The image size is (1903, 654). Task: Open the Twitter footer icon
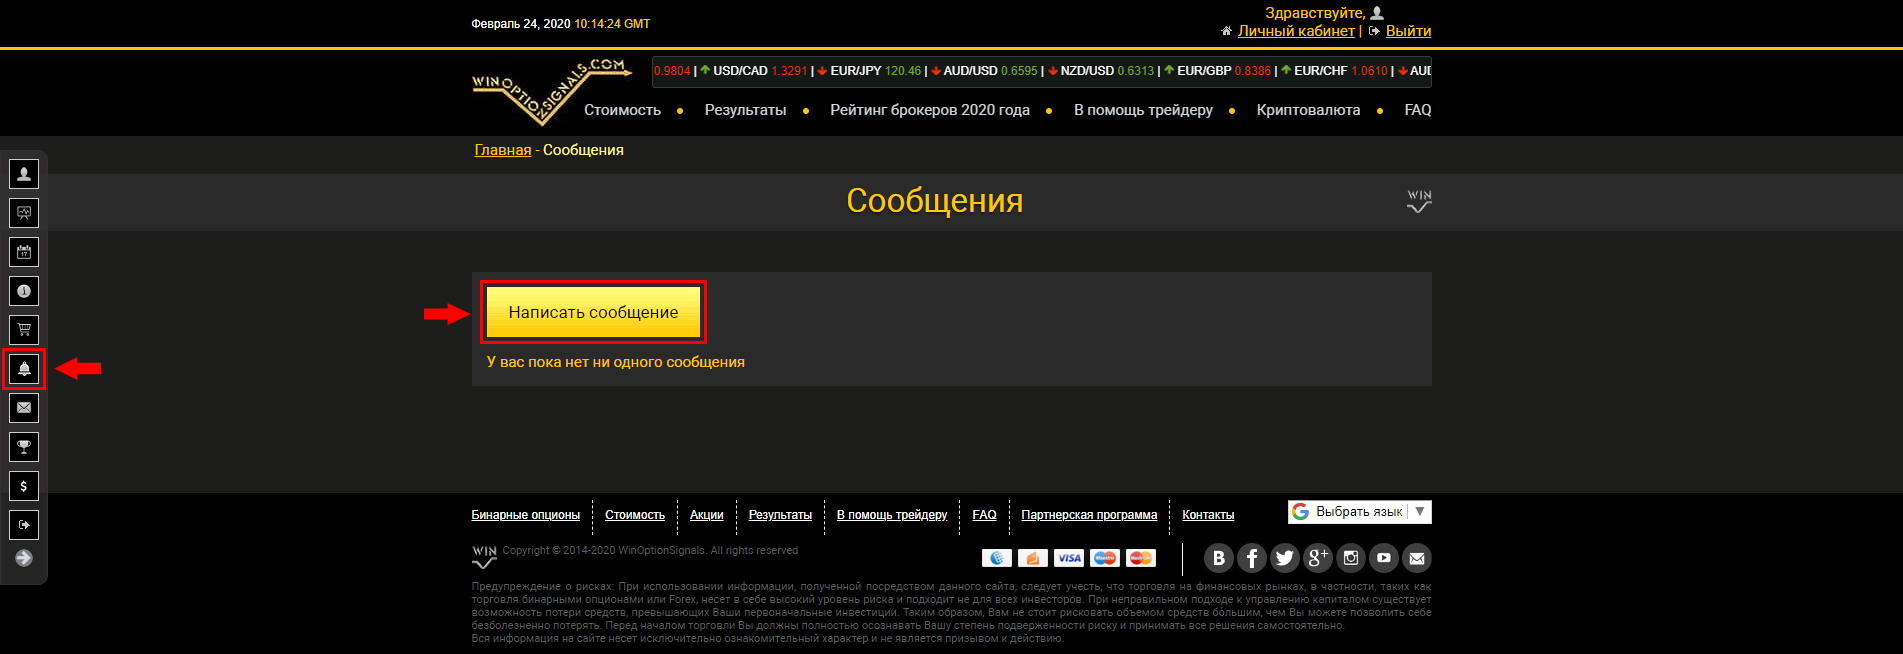pos(1284,558)
